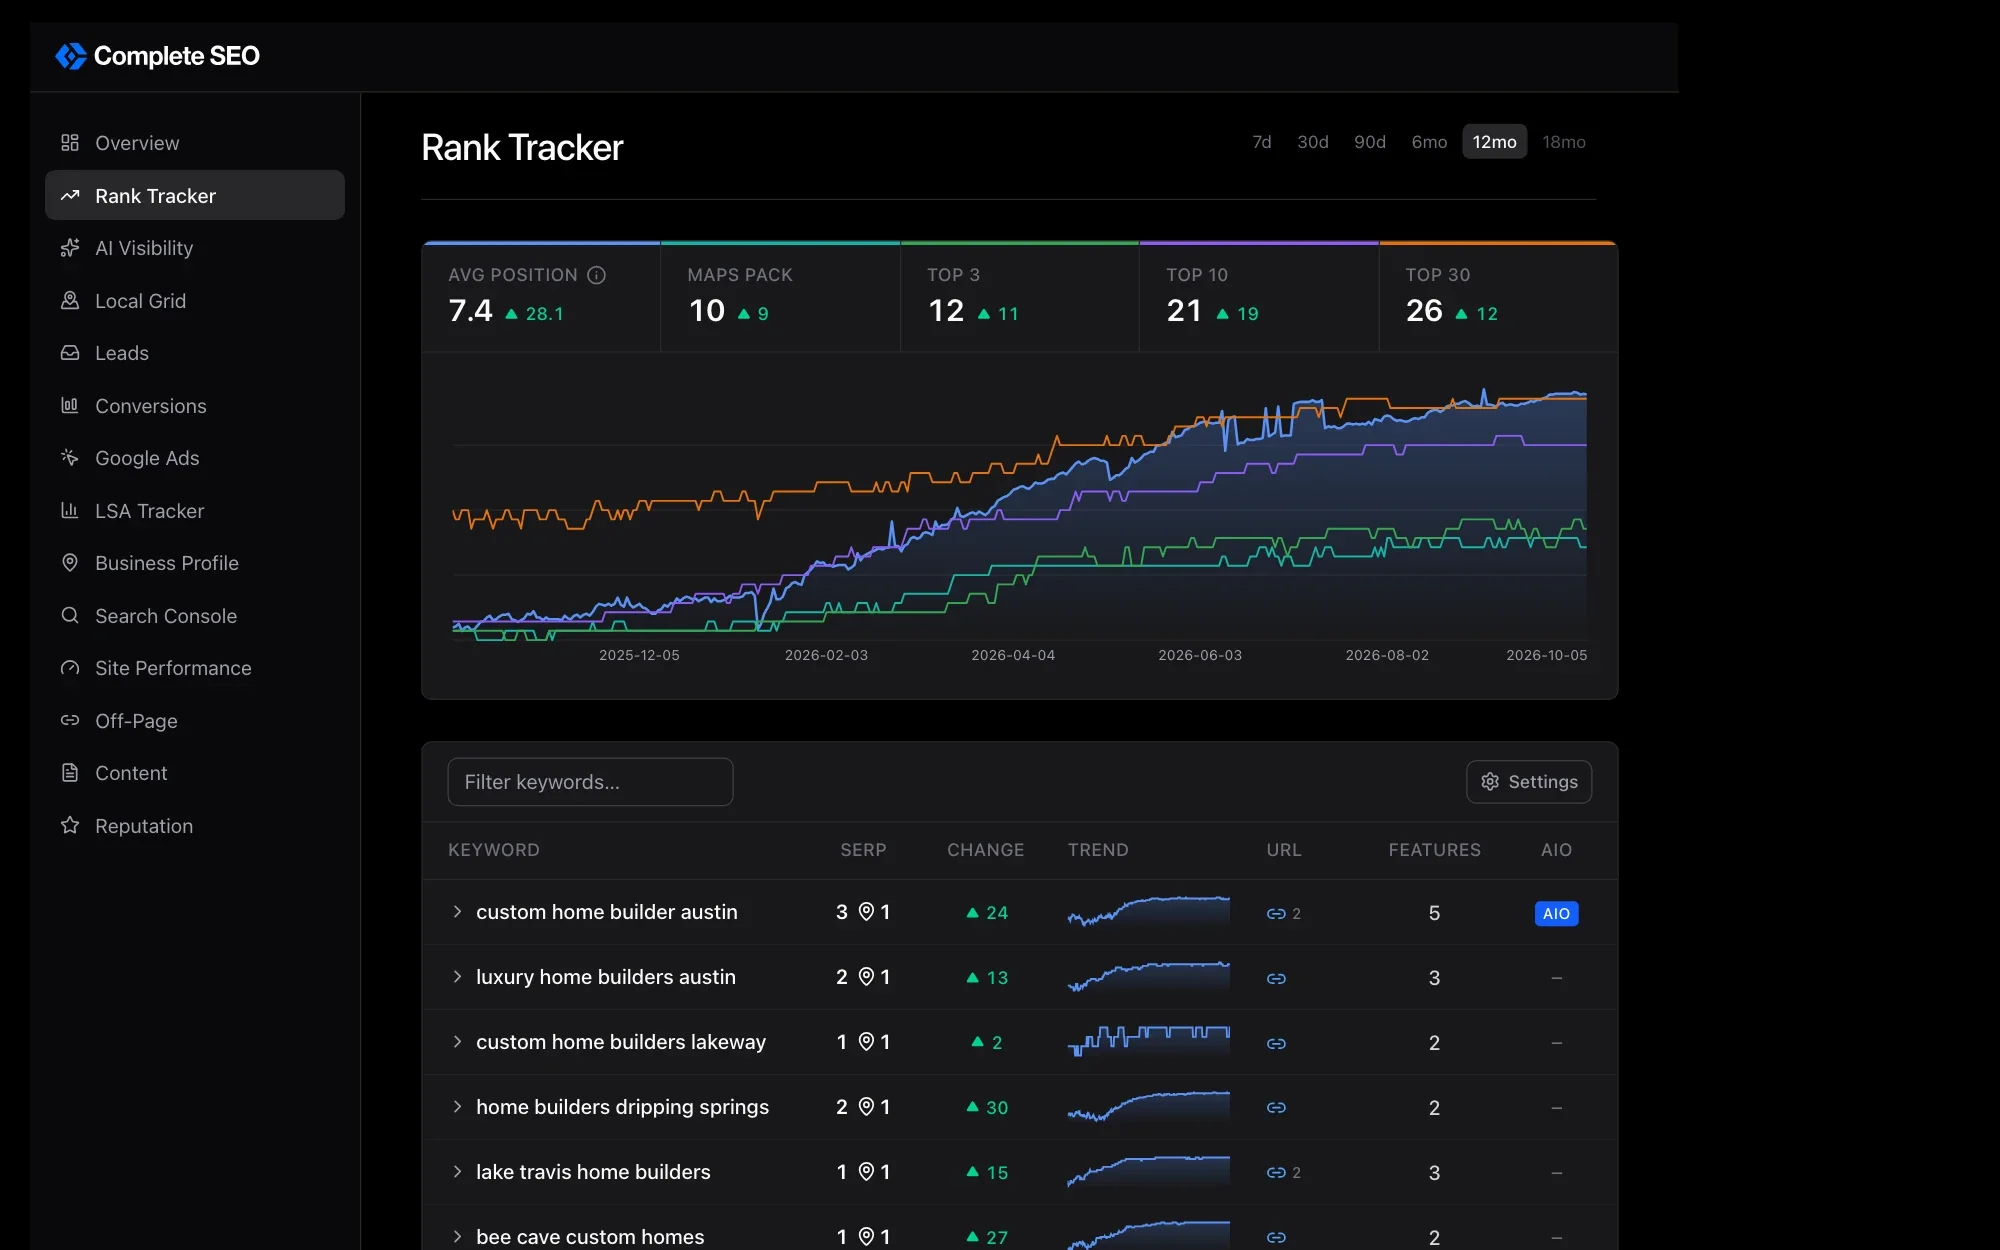Click the trend sparkline for custom home builders lakeway
This screenshot has height=1250, width=2000.
(x=1148, y=1041)
